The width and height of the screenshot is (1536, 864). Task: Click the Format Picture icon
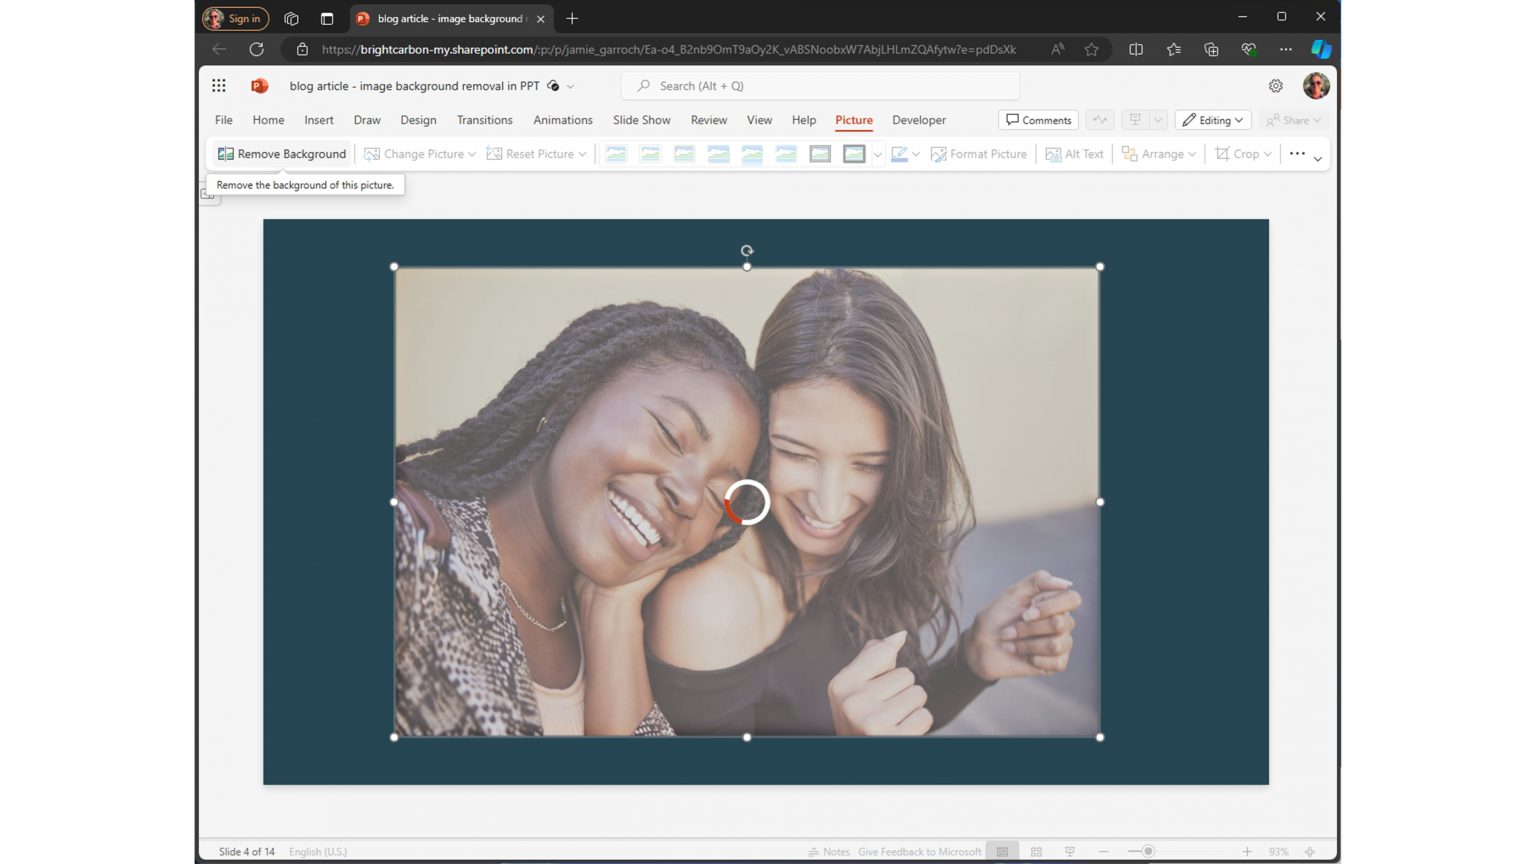click(x=938, y=153)
